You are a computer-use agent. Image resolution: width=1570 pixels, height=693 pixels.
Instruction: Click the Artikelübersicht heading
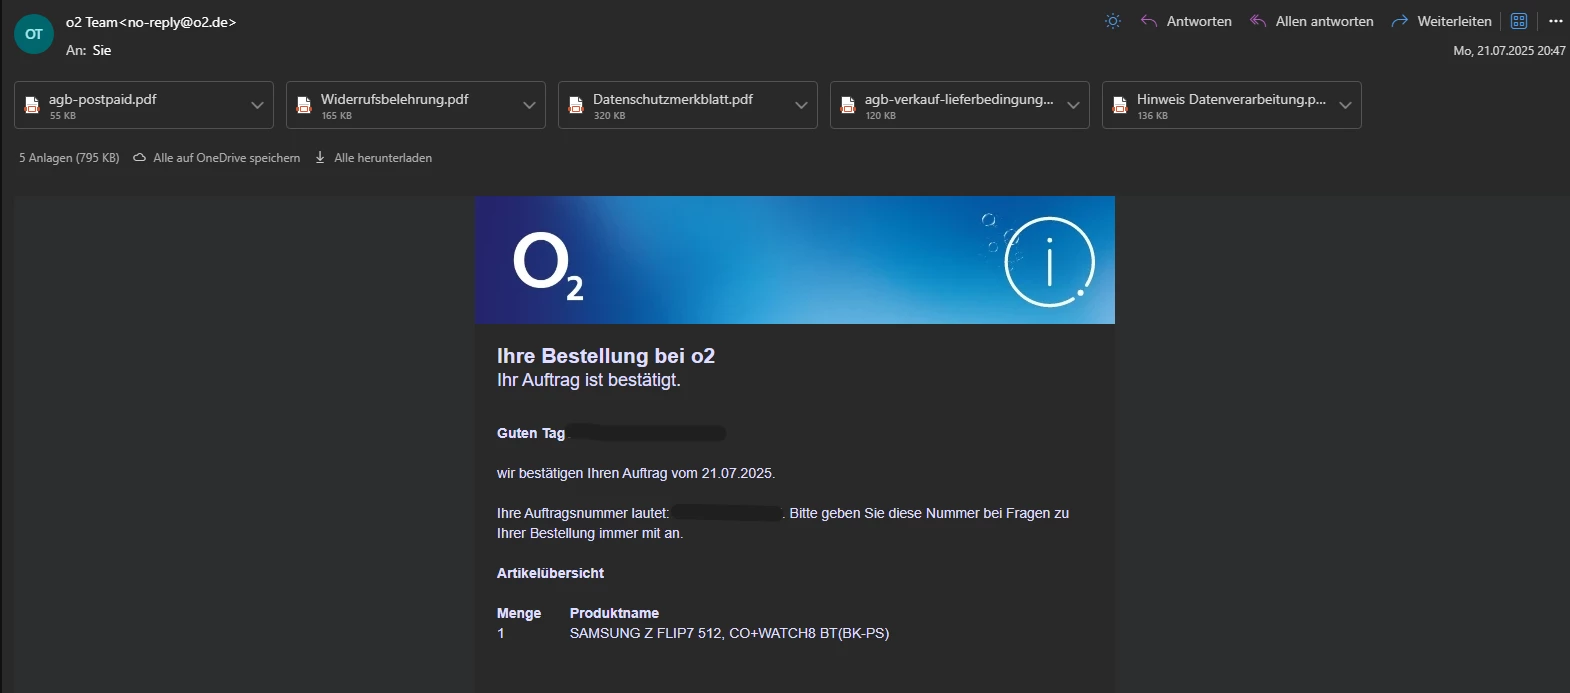(550, 573)
